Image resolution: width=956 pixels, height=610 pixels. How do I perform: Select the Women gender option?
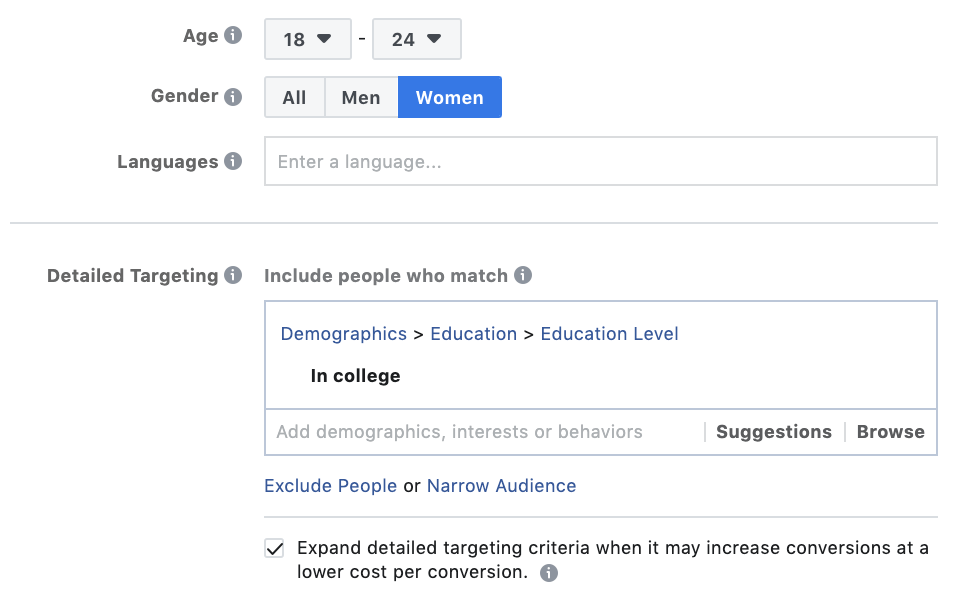click(449, 98)
